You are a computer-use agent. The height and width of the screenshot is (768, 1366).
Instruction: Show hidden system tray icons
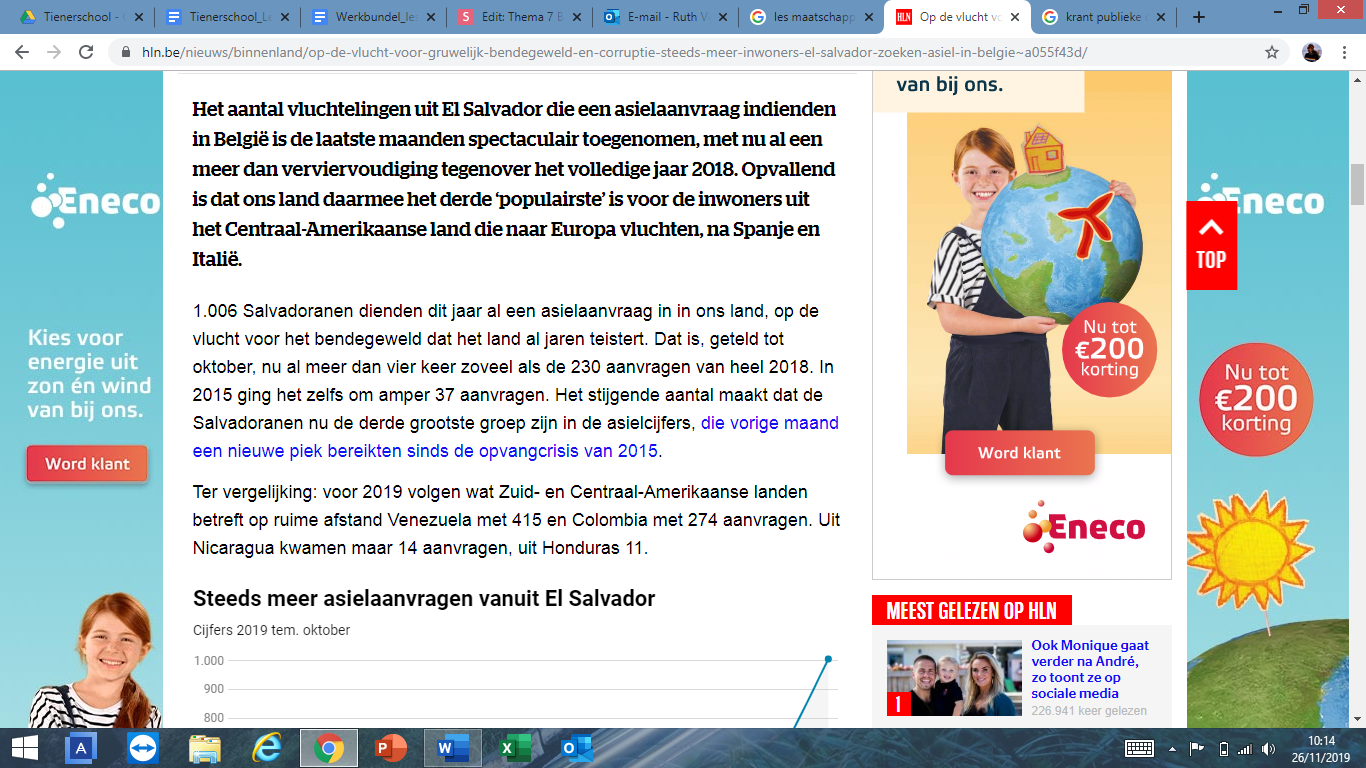[1173, 748]
